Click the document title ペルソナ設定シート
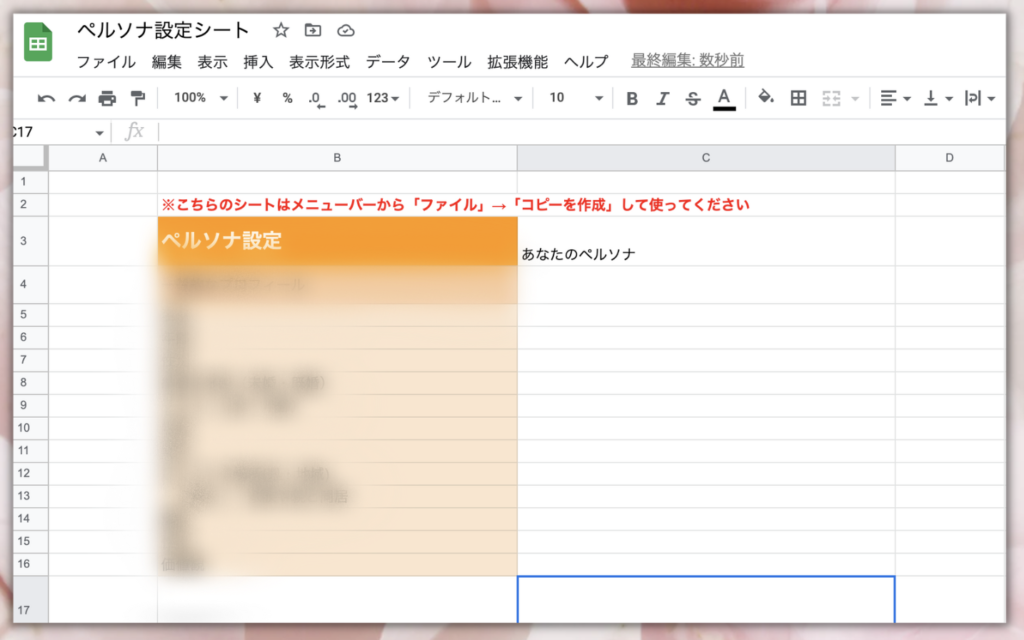This screenshot has width=1024, height=640. (163, 30)
